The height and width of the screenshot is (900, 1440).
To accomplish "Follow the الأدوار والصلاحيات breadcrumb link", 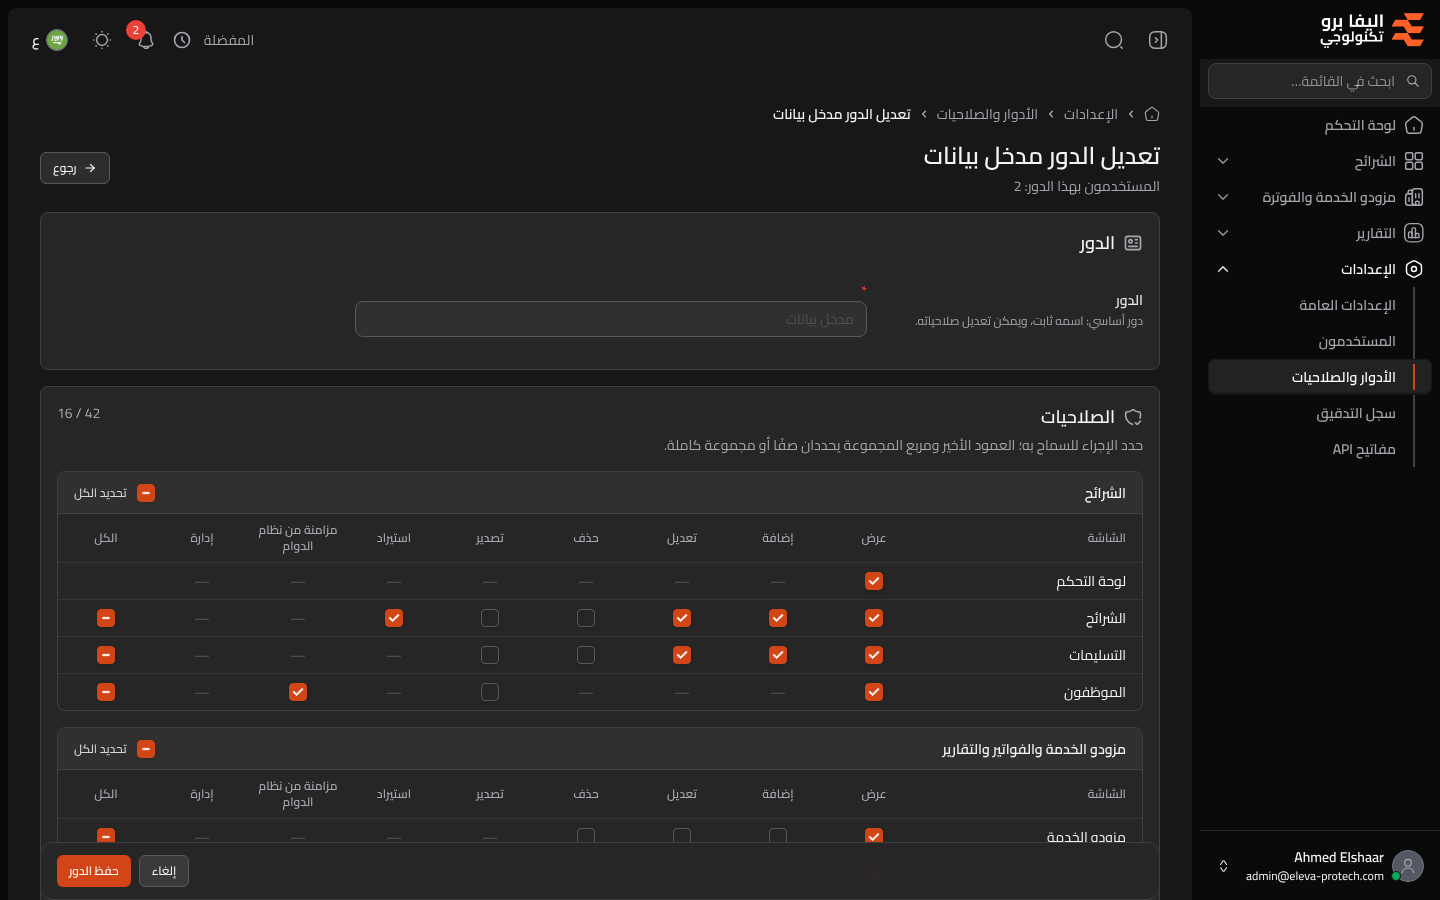I will coord(987,114).
